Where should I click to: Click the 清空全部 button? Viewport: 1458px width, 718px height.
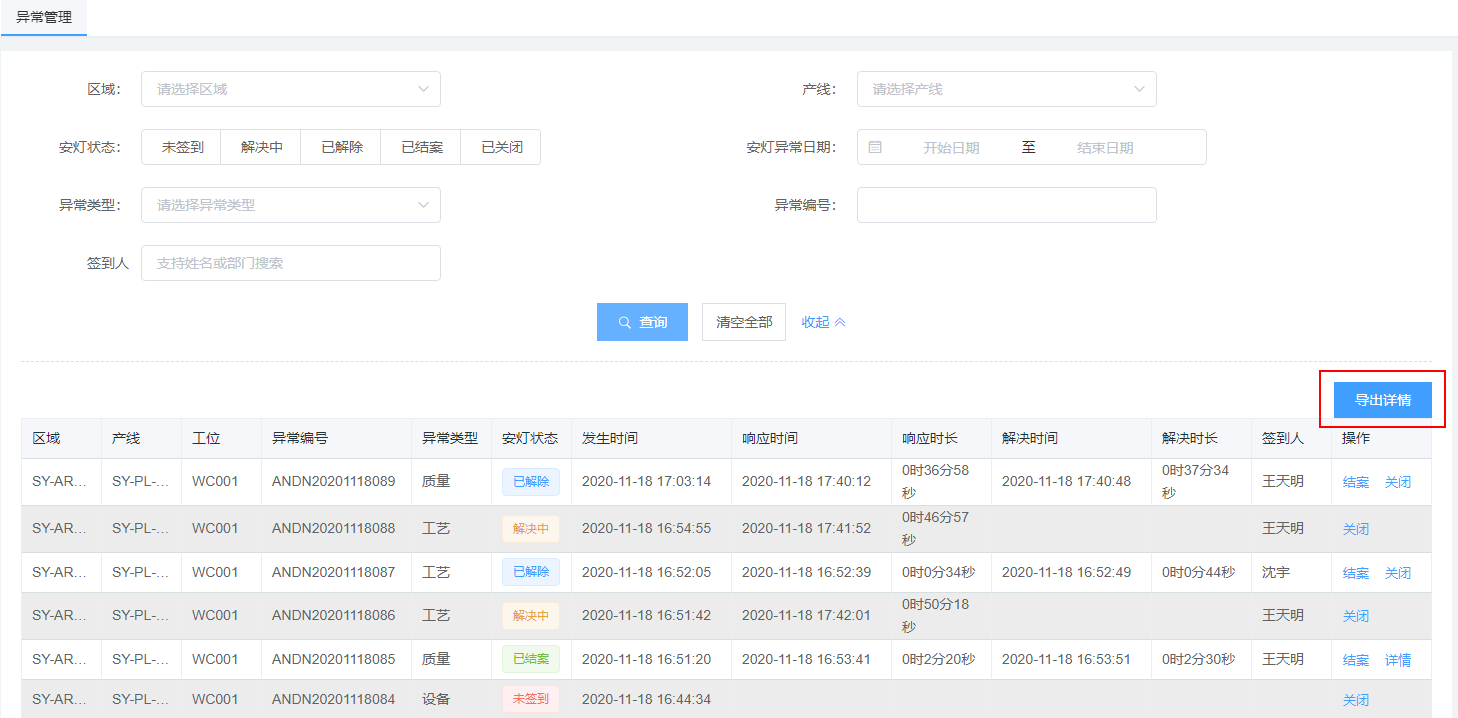744,322
